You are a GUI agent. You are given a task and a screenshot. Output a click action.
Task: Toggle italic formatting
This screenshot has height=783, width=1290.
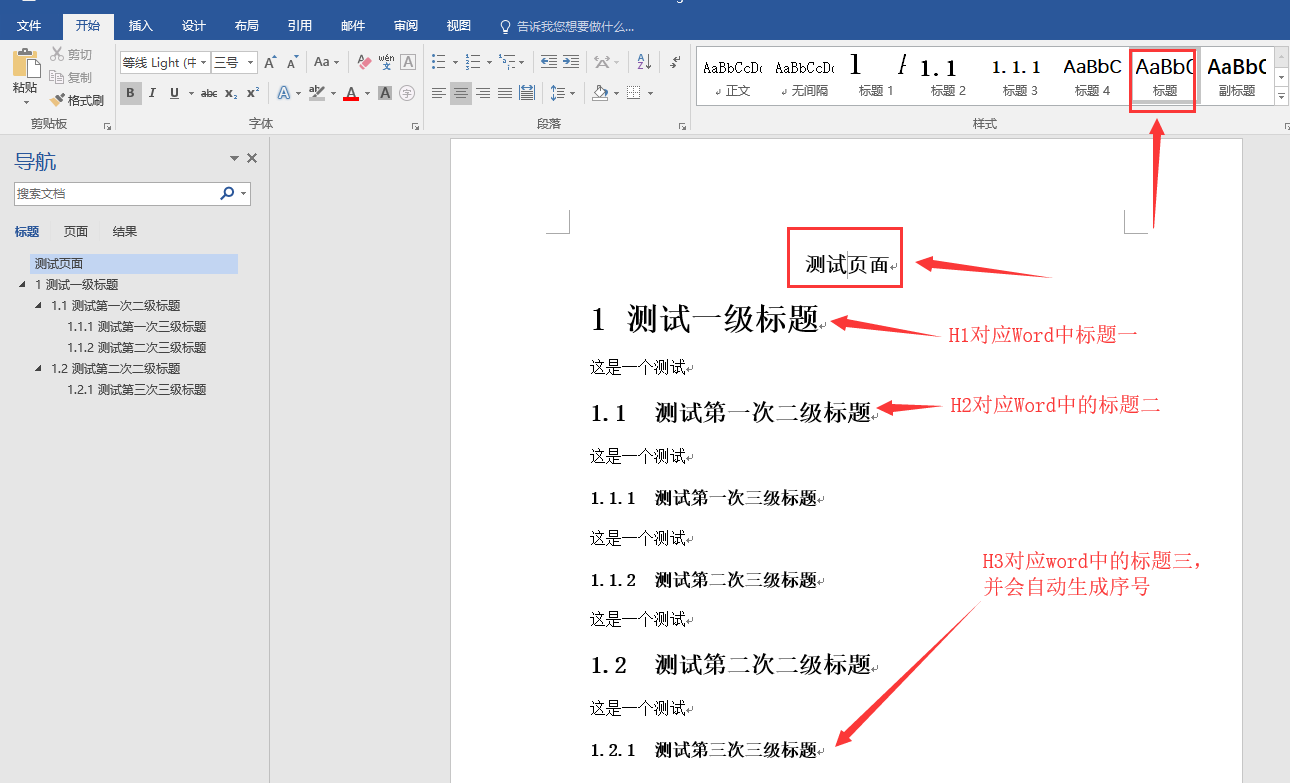coord(152,93)
